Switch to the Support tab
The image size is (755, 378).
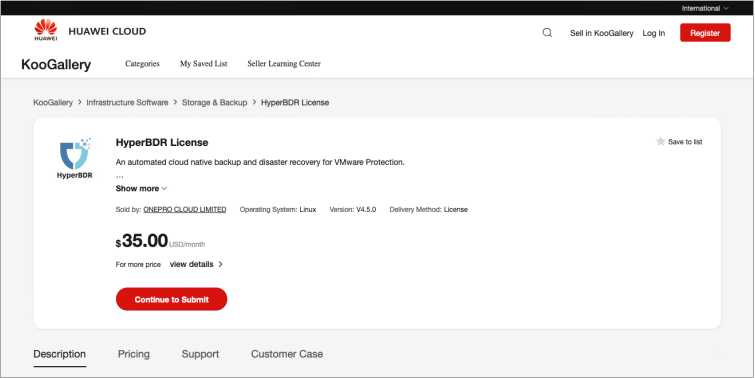200,354
